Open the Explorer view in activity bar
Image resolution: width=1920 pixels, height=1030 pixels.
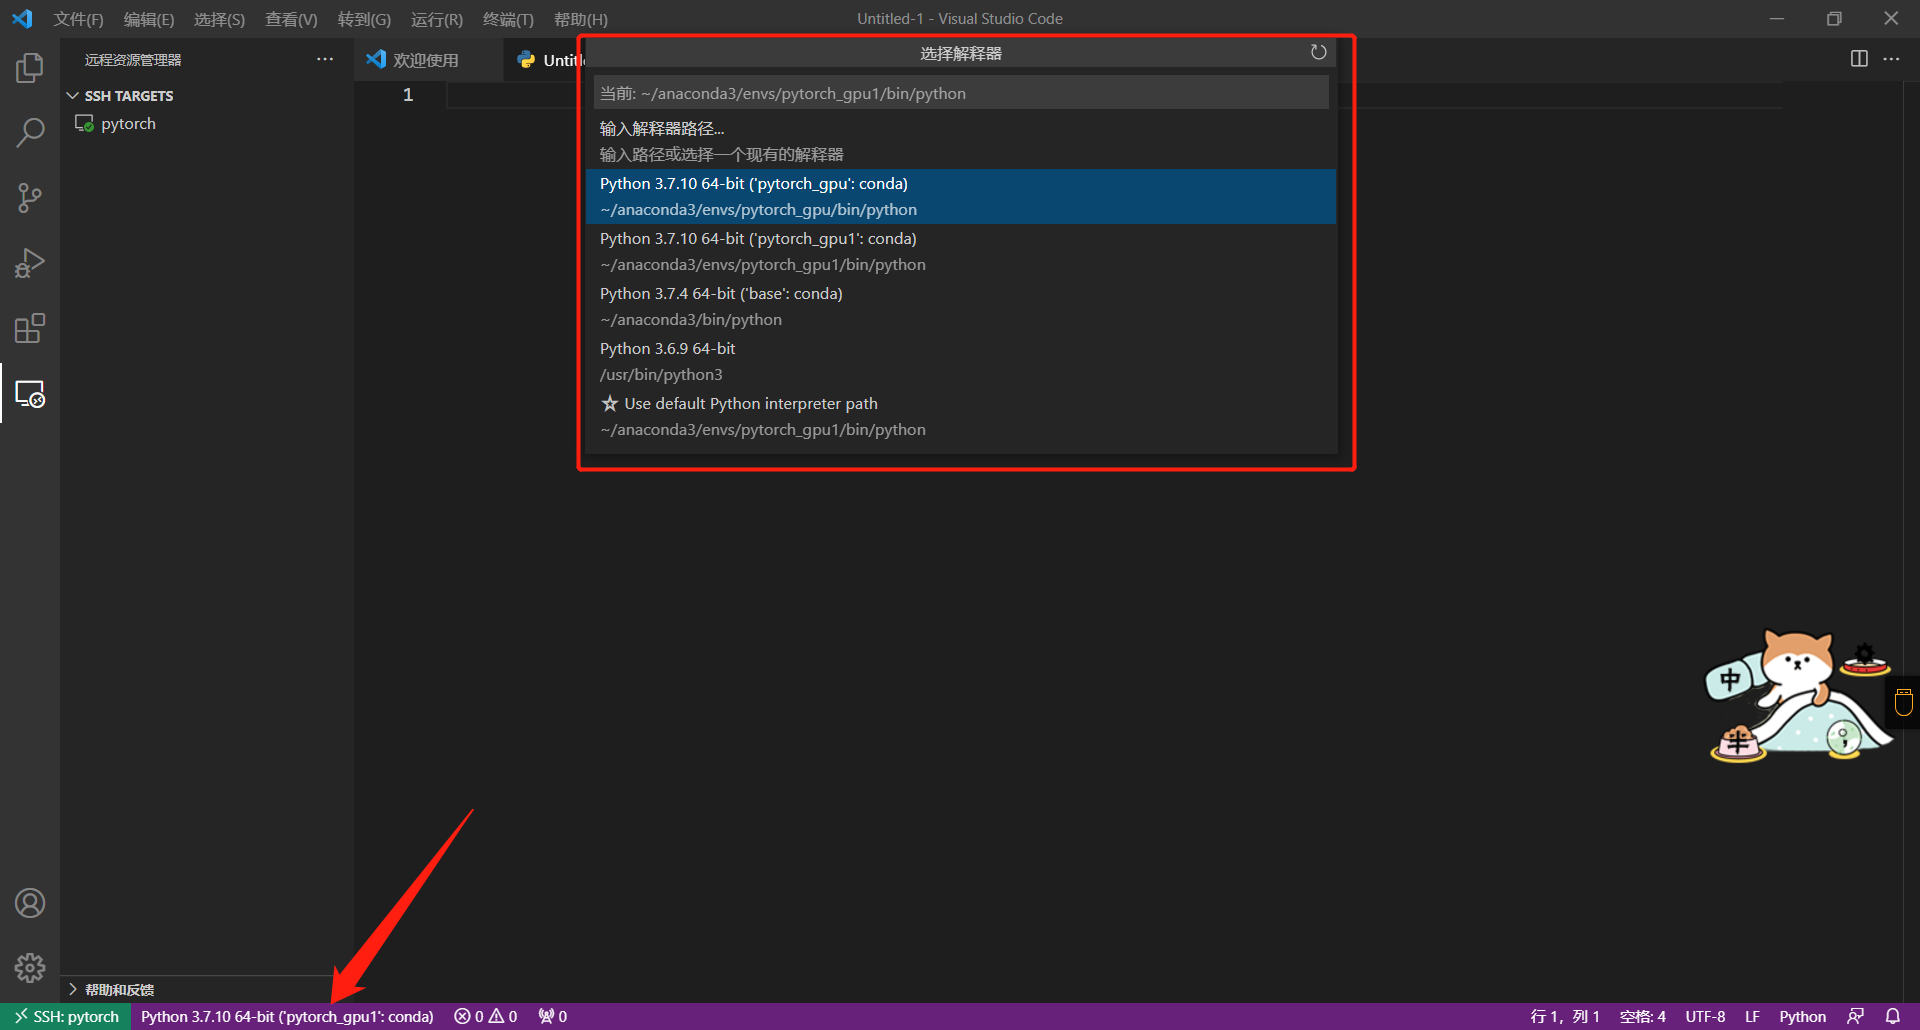click(30, 68)
